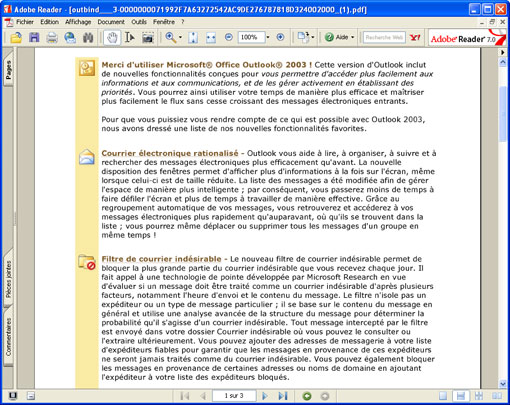This screenshot has width=510, height=405.
Task: Click the grey next view button
Action: pos(325,396)
